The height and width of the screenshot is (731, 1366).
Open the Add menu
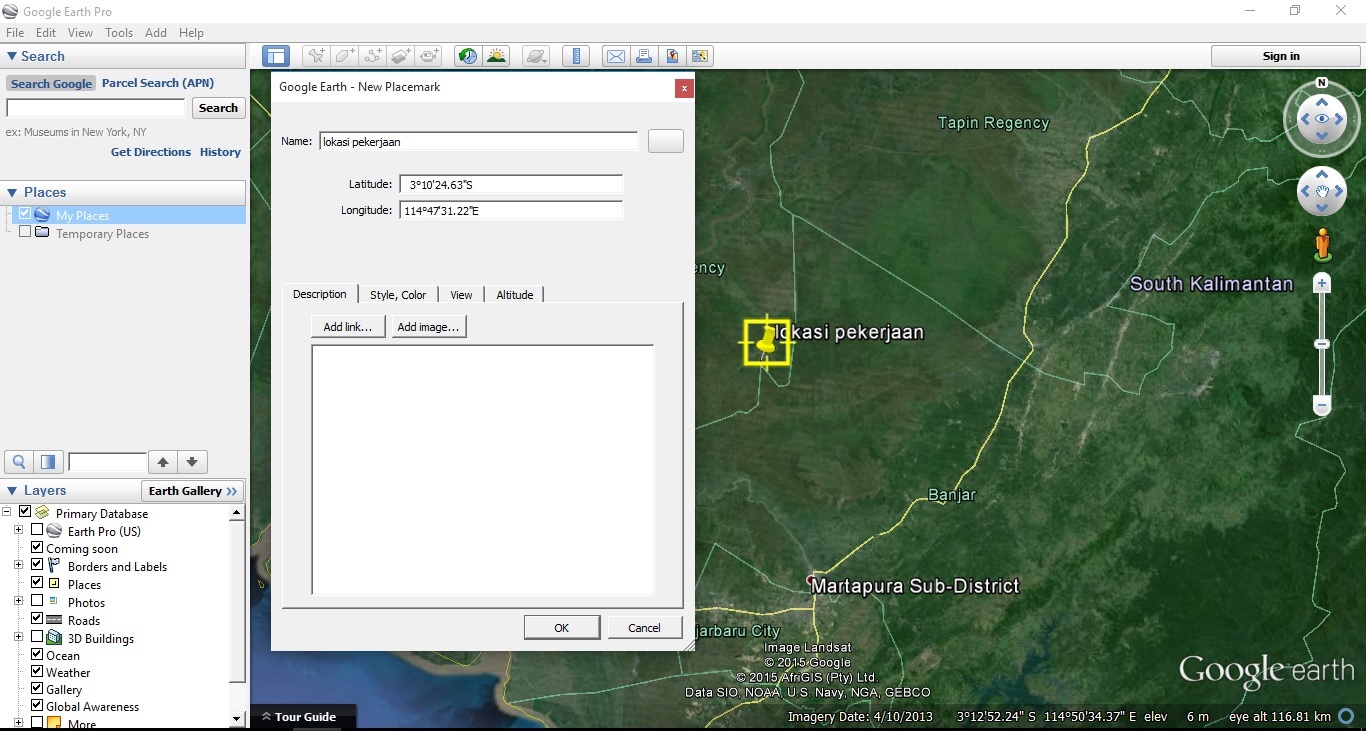pos(156,33)
